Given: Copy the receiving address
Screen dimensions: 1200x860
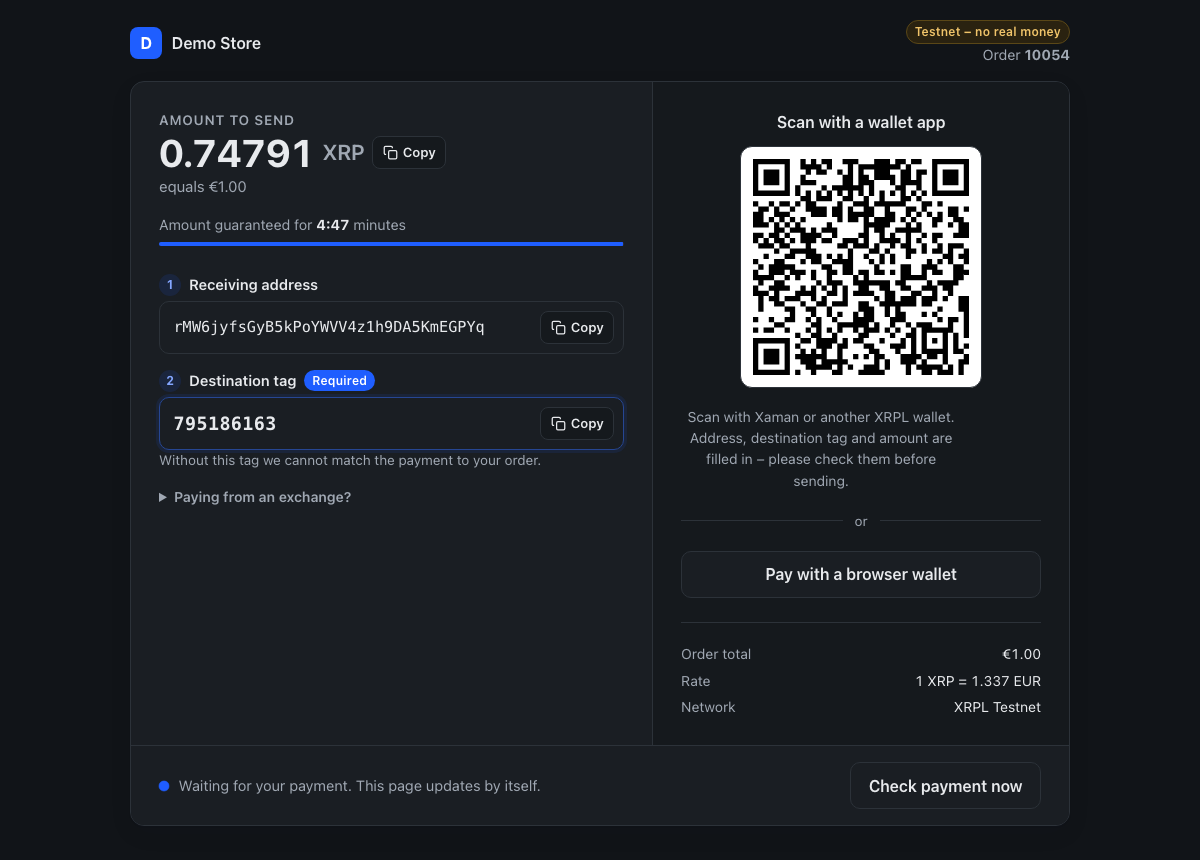Looking at the screenshot, I should click(577, 328).
